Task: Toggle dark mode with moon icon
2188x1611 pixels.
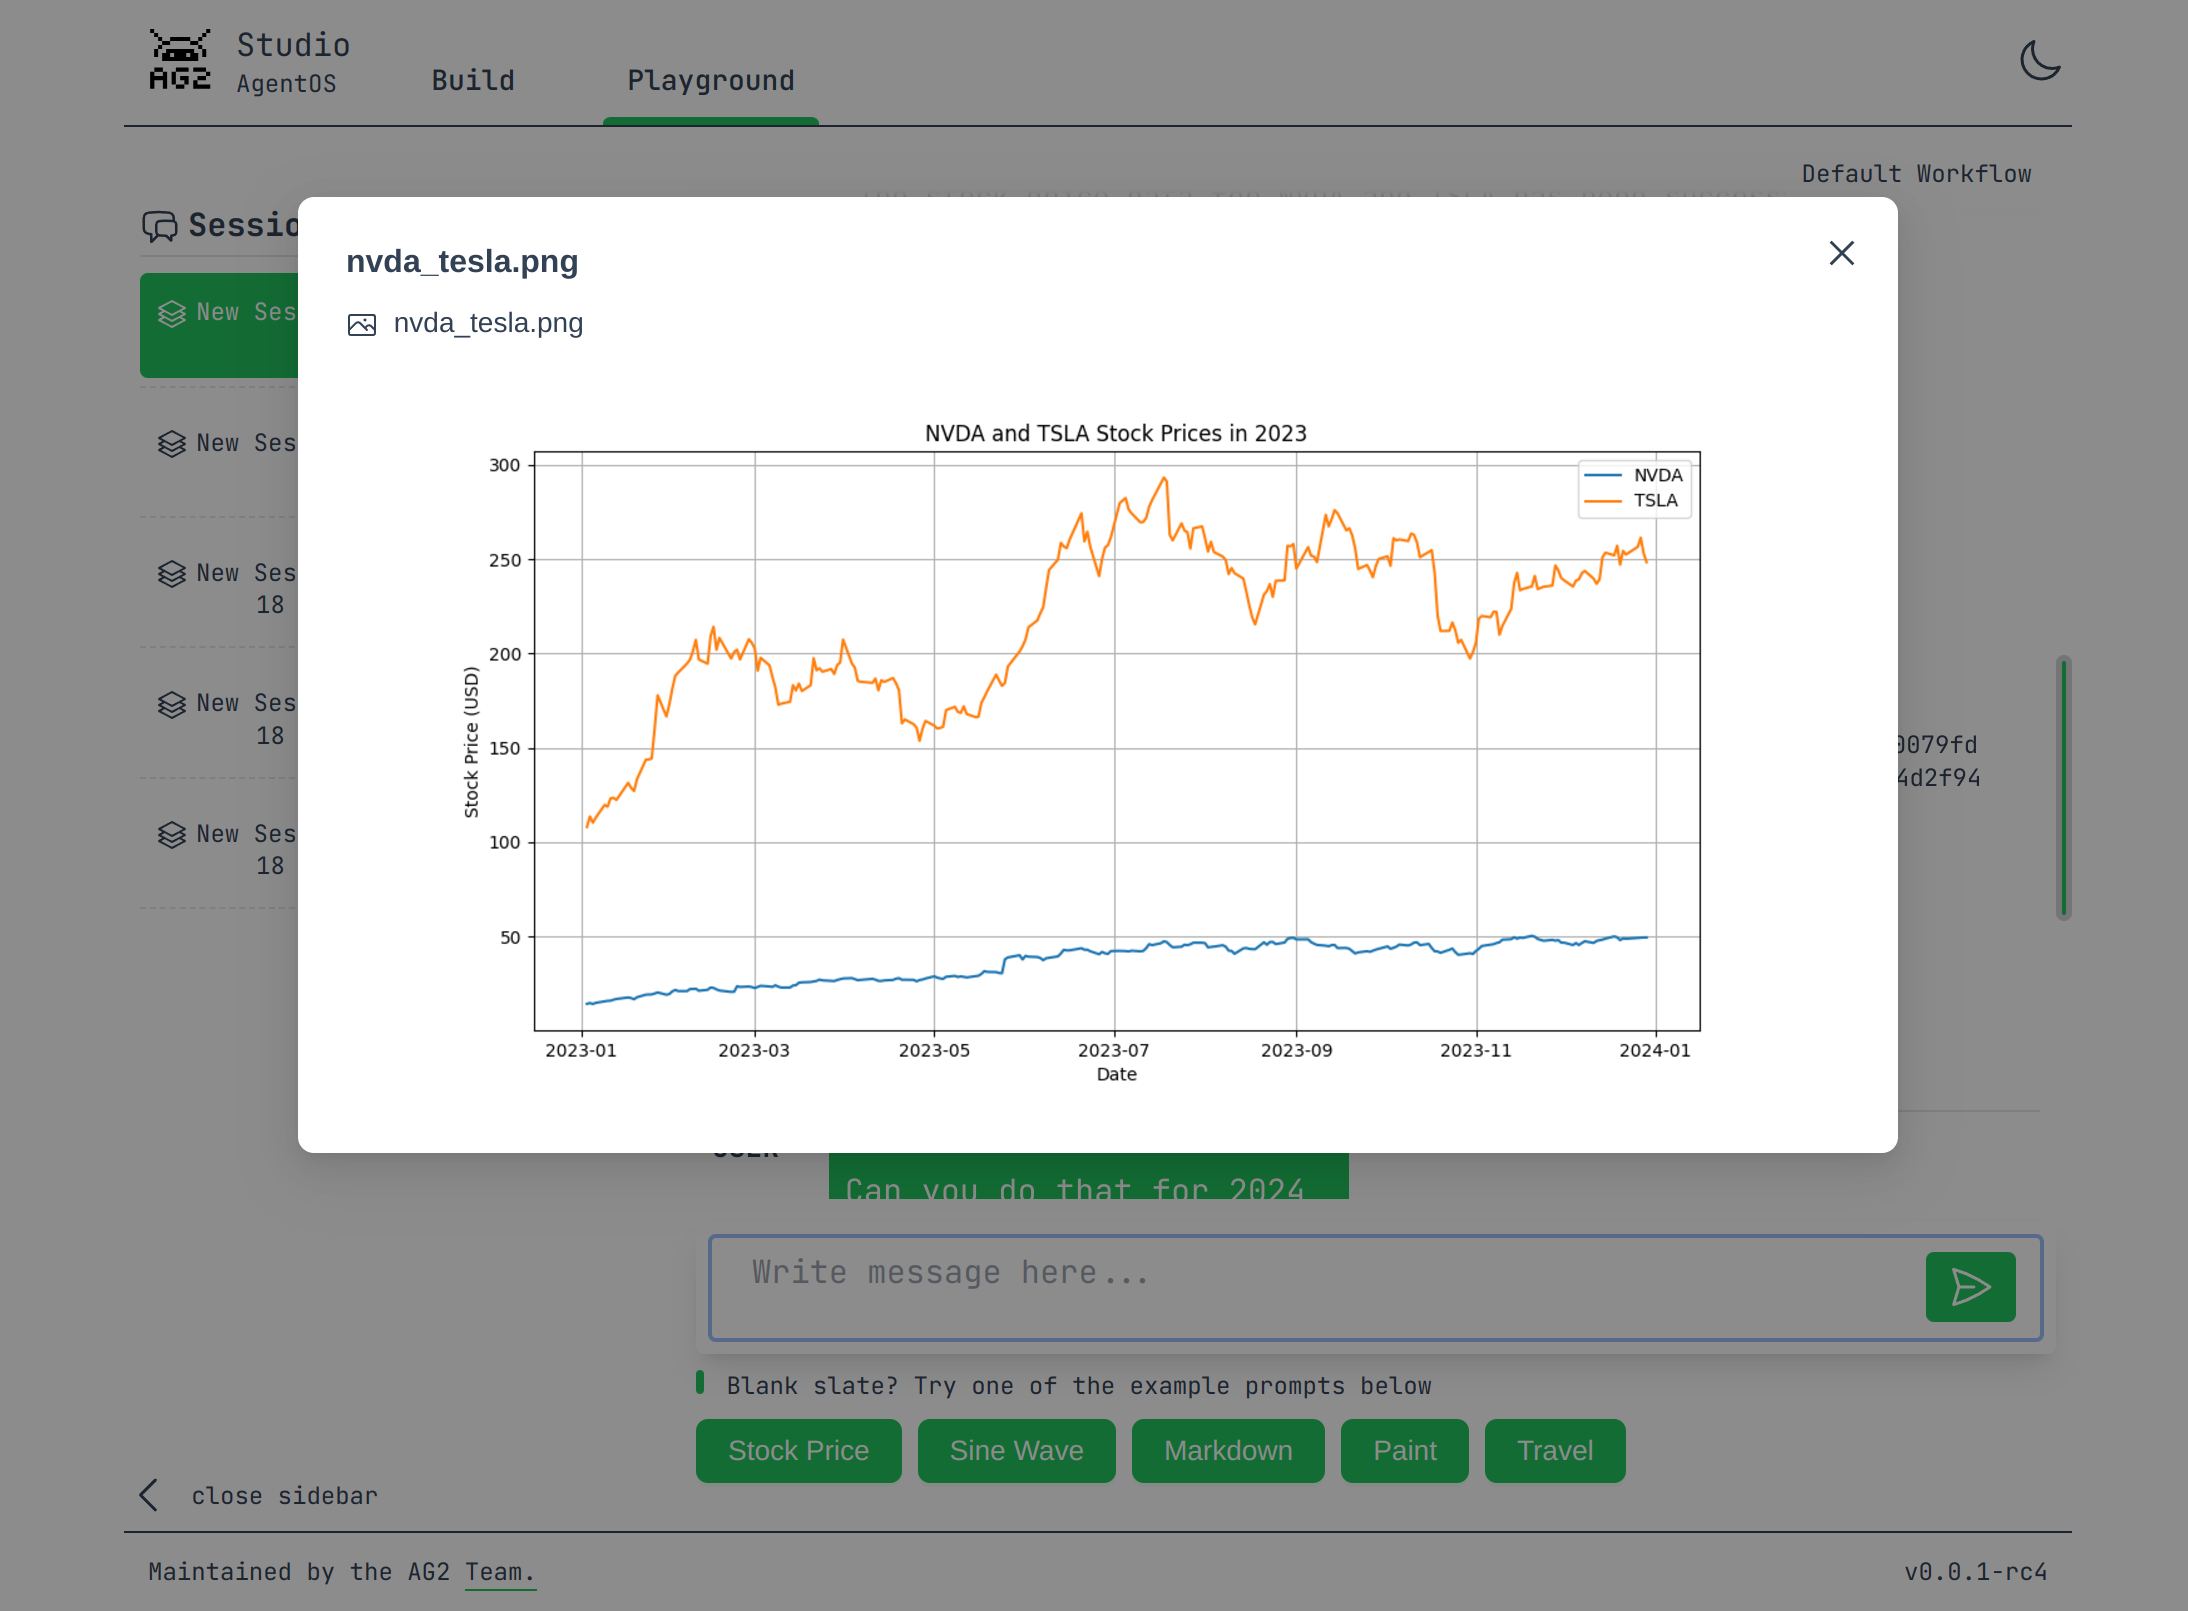Action: click(2039, 61)
